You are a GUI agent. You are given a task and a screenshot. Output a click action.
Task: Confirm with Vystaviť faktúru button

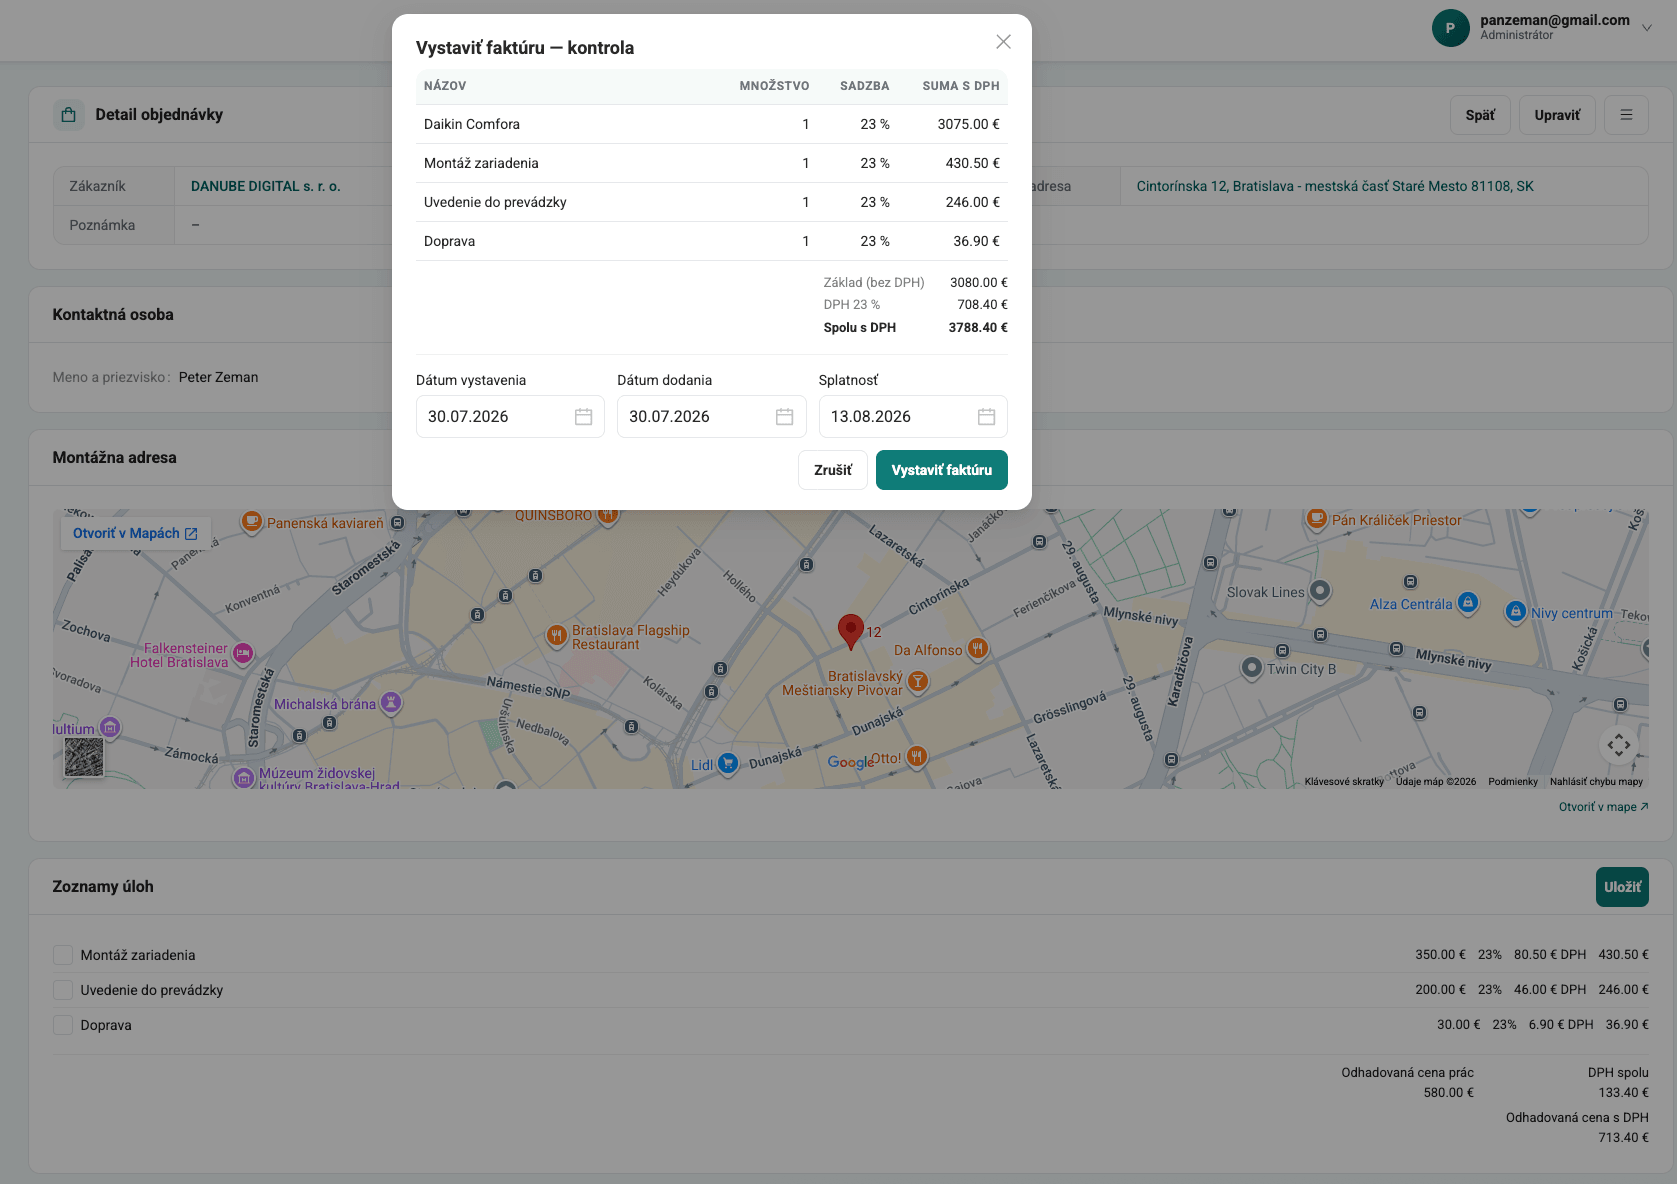point(942,470)
